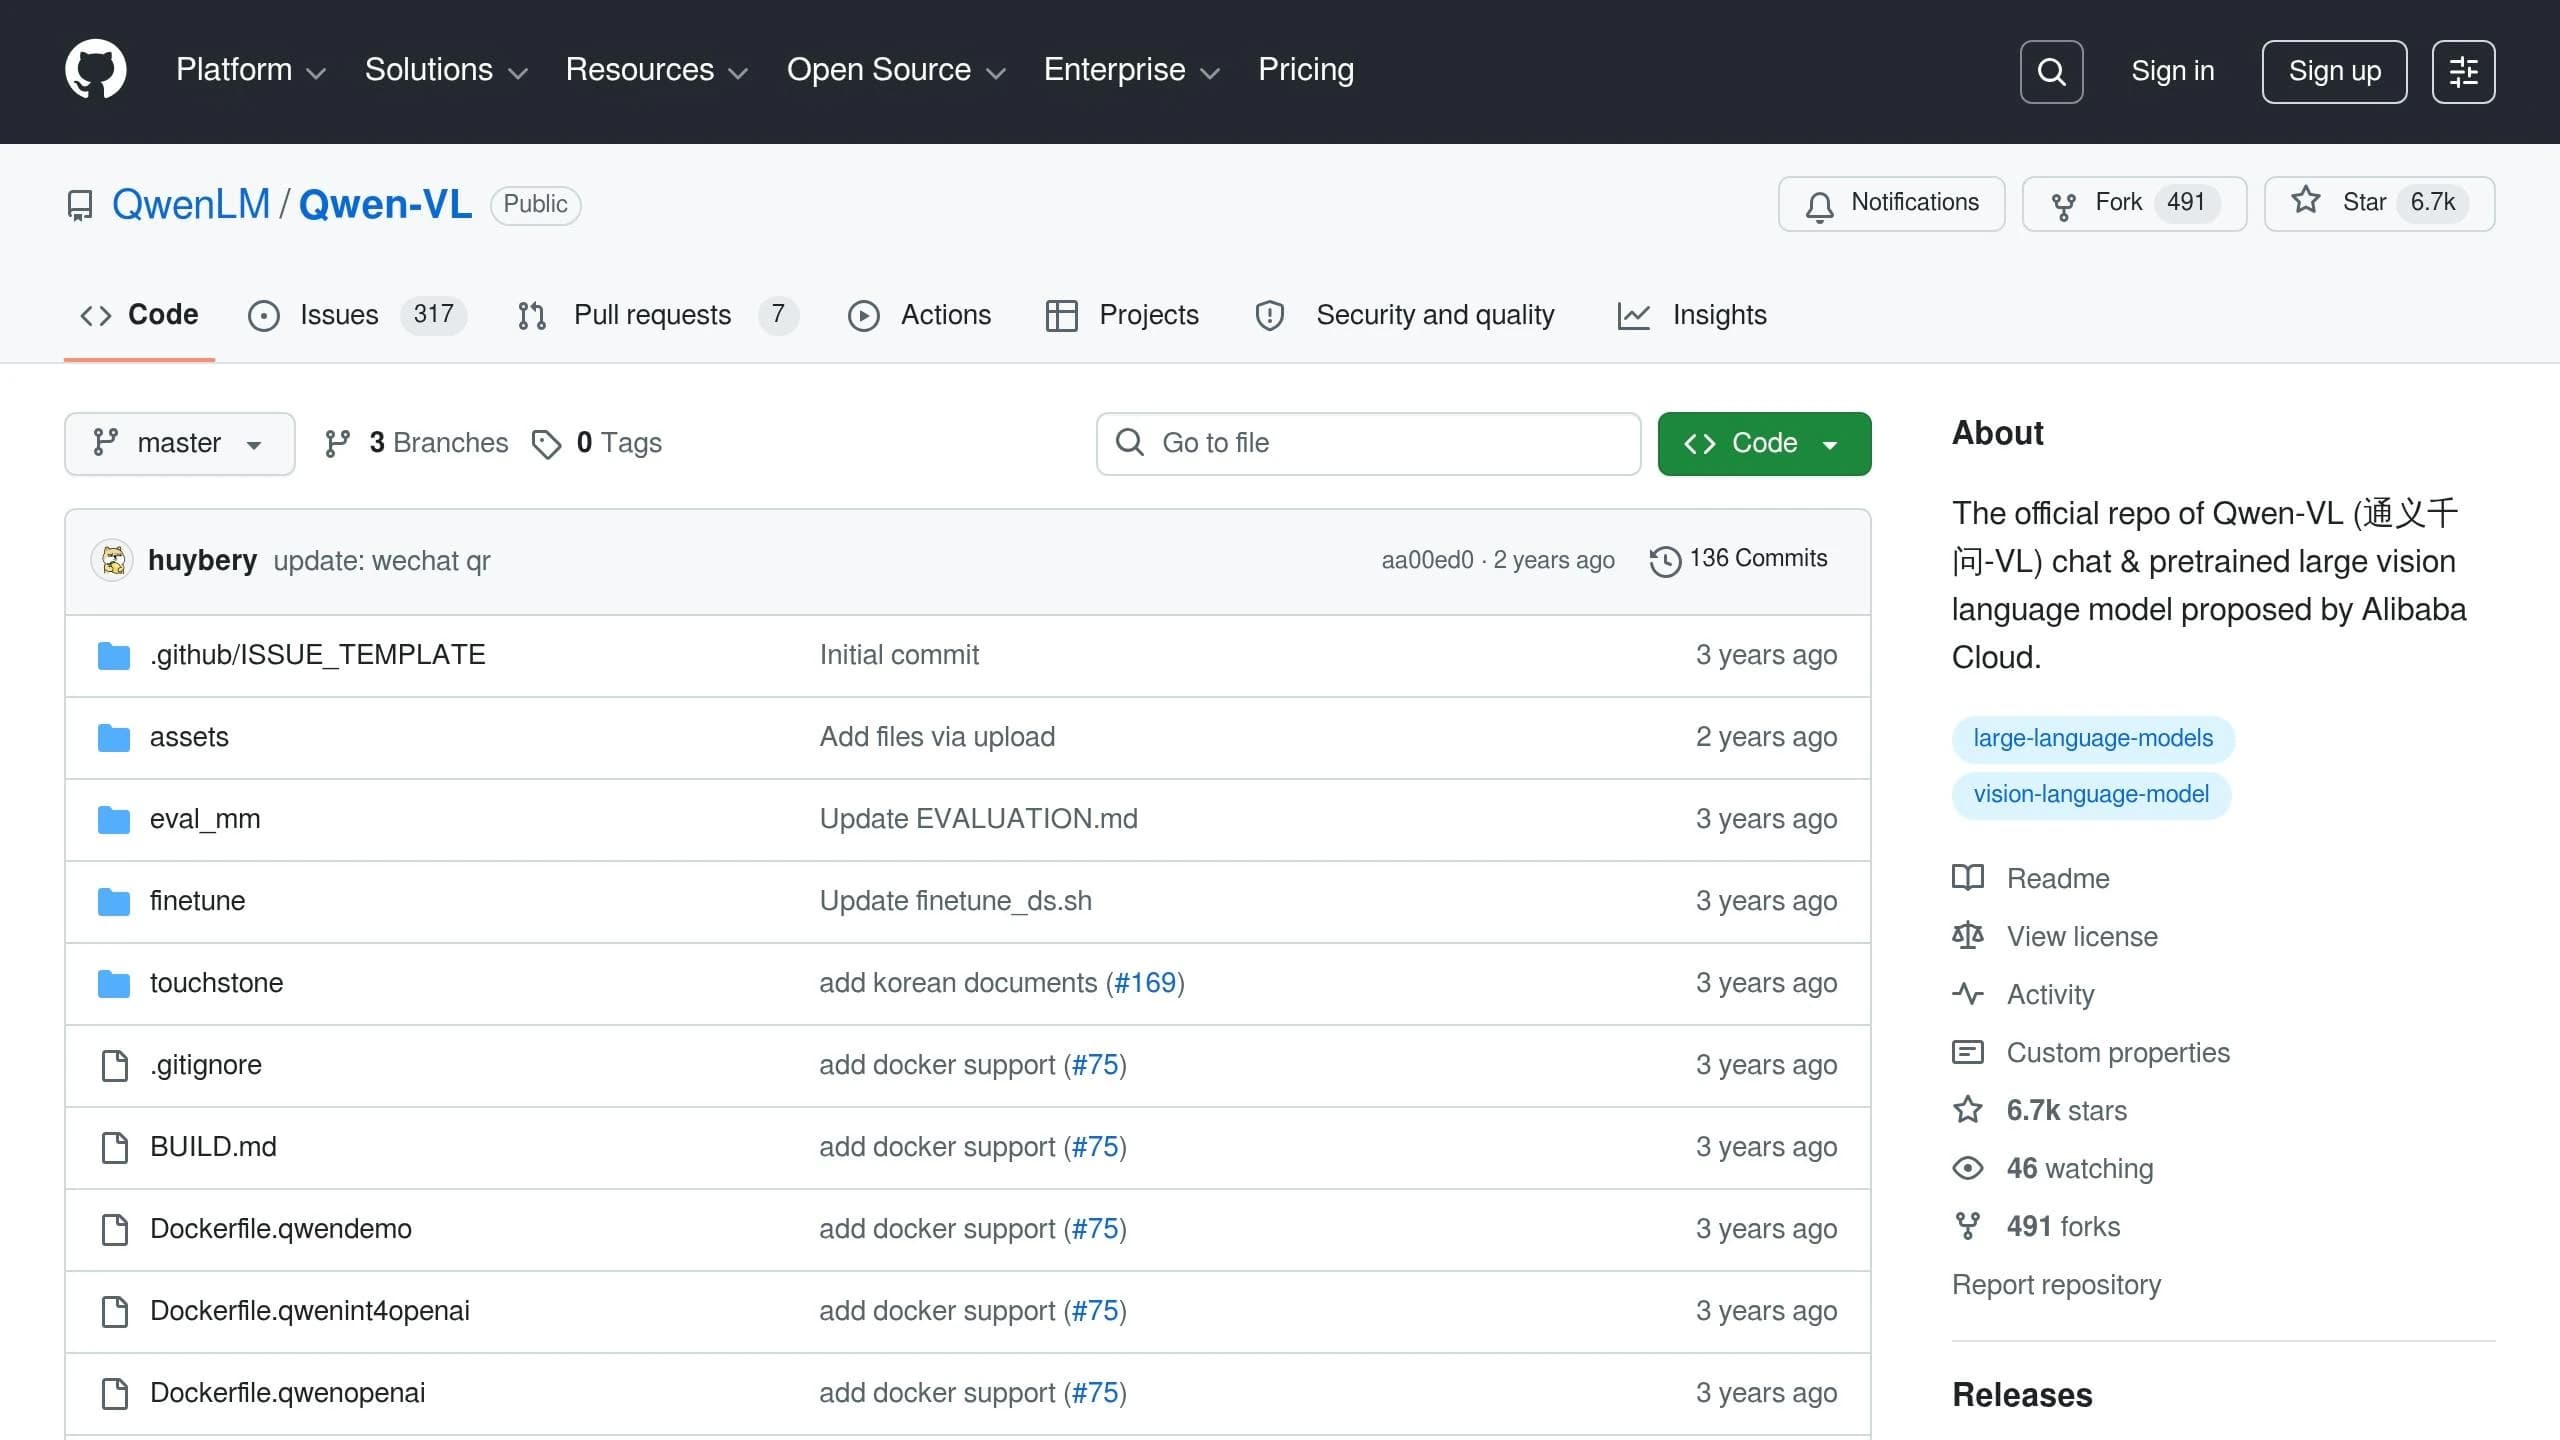Open the assets folder
Image resolution: width=2560 pixels, height=1440 pixels.
189,737
